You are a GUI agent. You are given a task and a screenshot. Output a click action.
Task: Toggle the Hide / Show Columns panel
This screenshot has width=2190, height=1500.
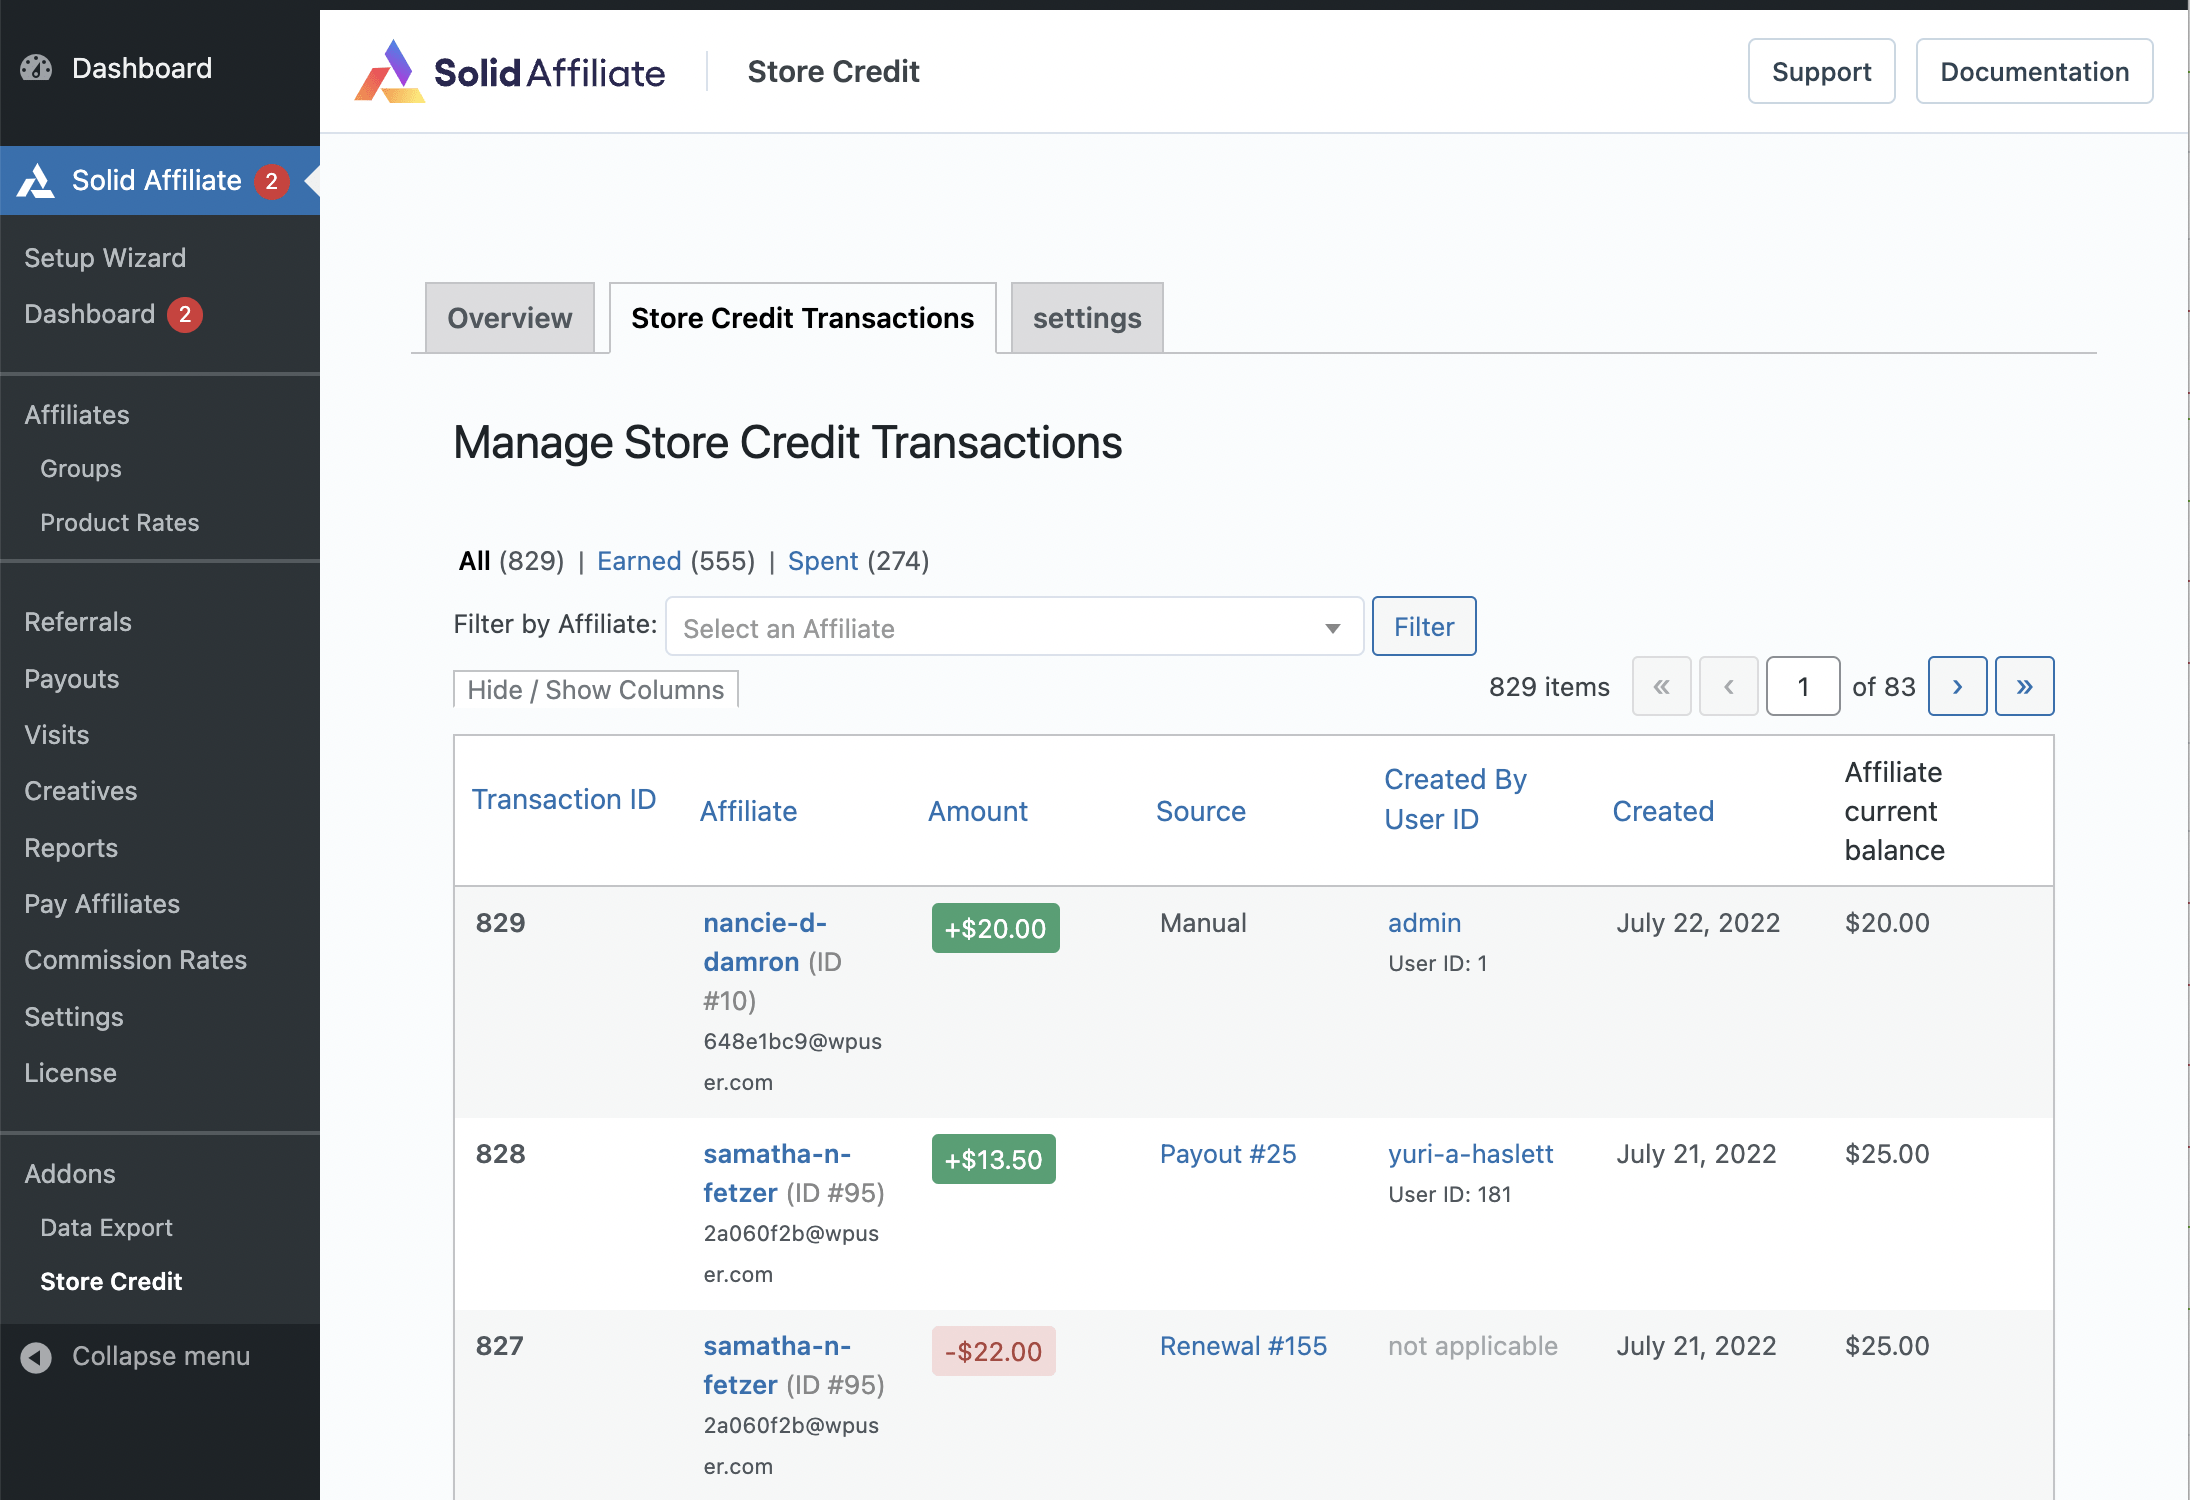point(595,689)
